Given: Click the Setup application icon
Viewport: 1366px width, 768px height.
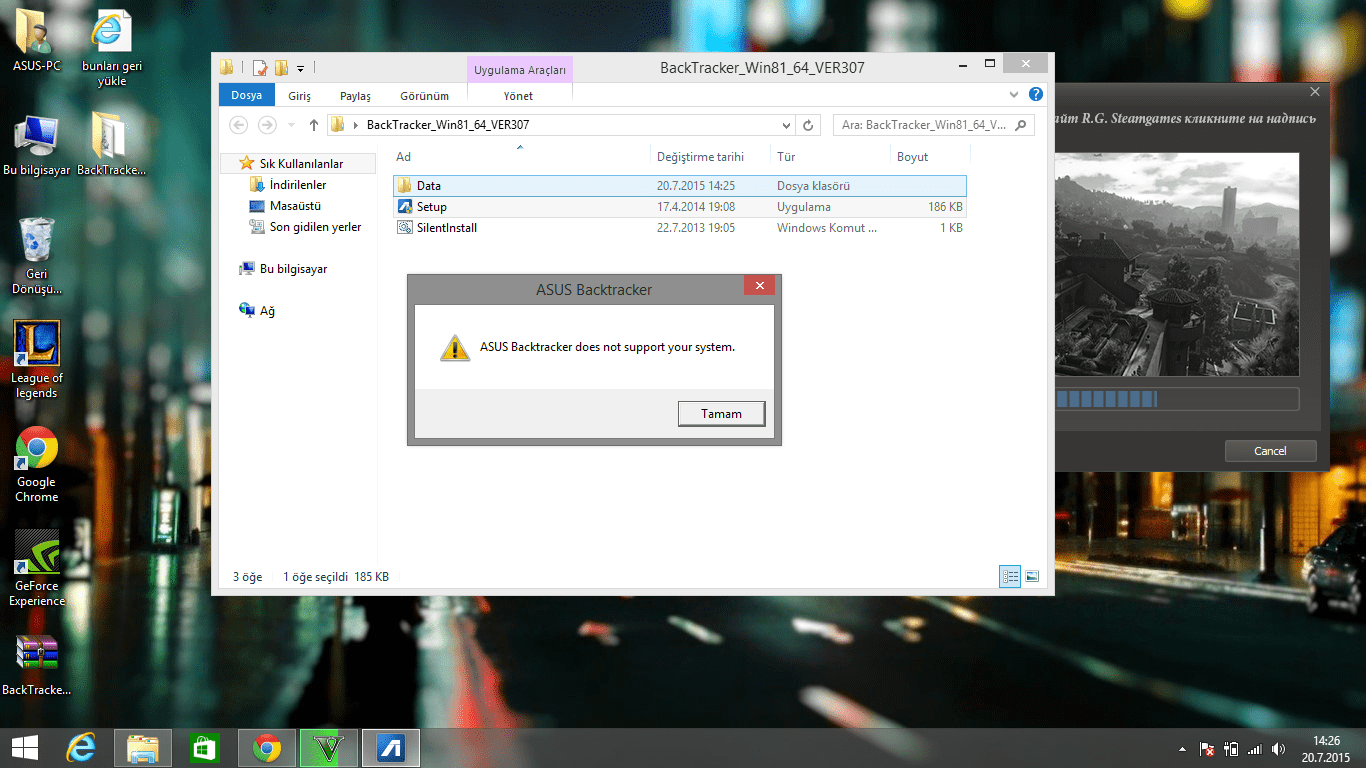Looking at the screenshot, I should [x=405, y=207].
